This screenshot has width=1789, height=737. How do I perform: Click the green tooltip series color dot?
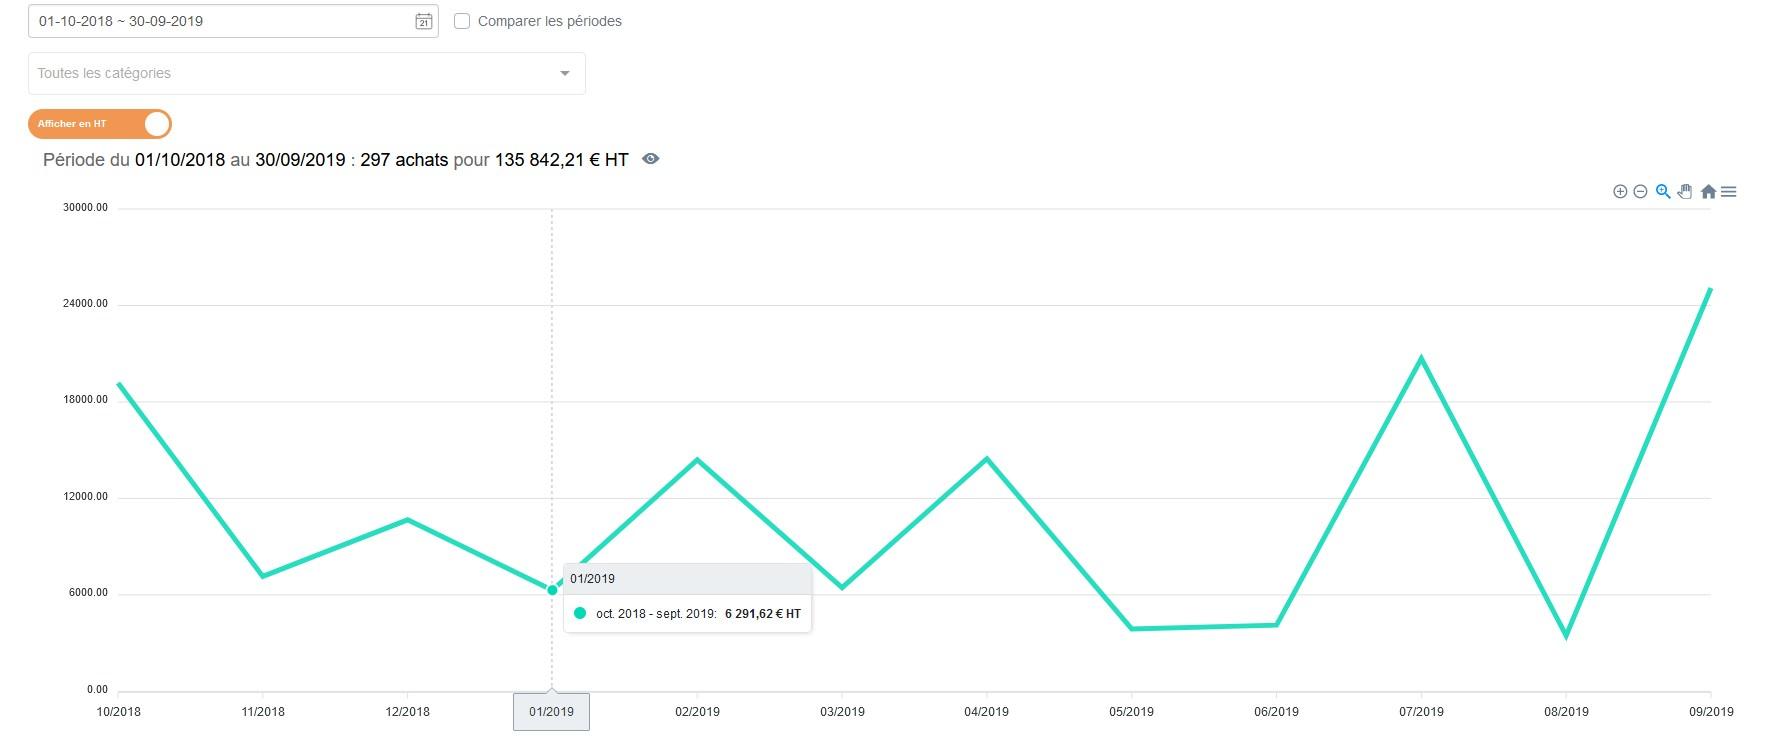tap(580, 613)
